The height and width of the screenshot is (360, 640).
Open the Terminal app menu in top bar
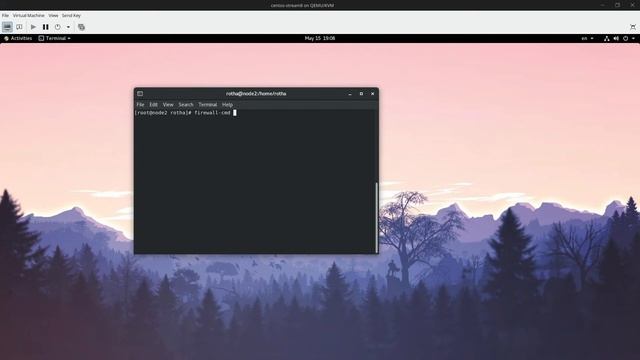click(x=55, y=38)
